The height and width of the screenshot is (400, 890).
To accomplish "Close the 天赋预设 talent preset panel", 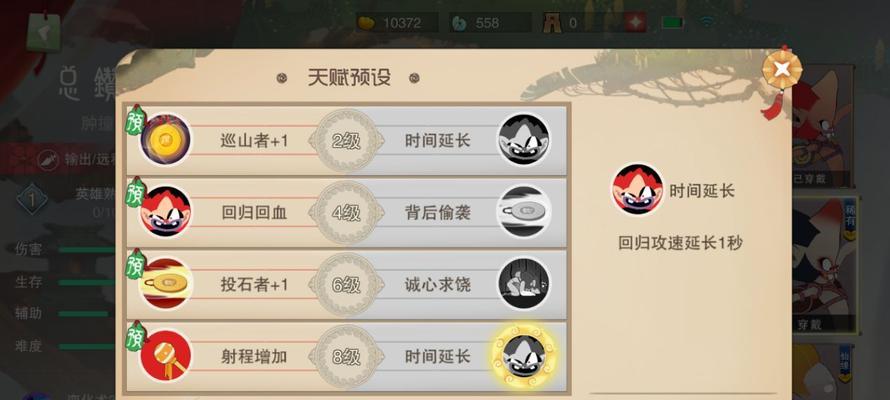I will click(782, 69).
